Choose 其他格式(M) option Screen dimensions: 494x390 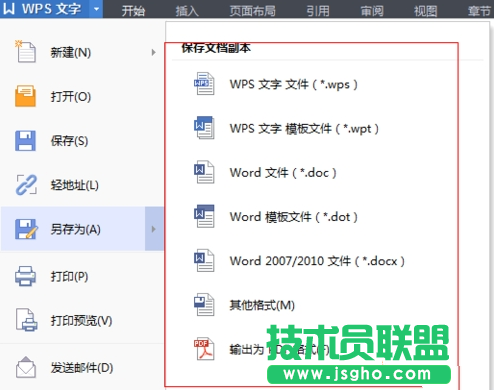pyautogui.click(x=262, y=305)
